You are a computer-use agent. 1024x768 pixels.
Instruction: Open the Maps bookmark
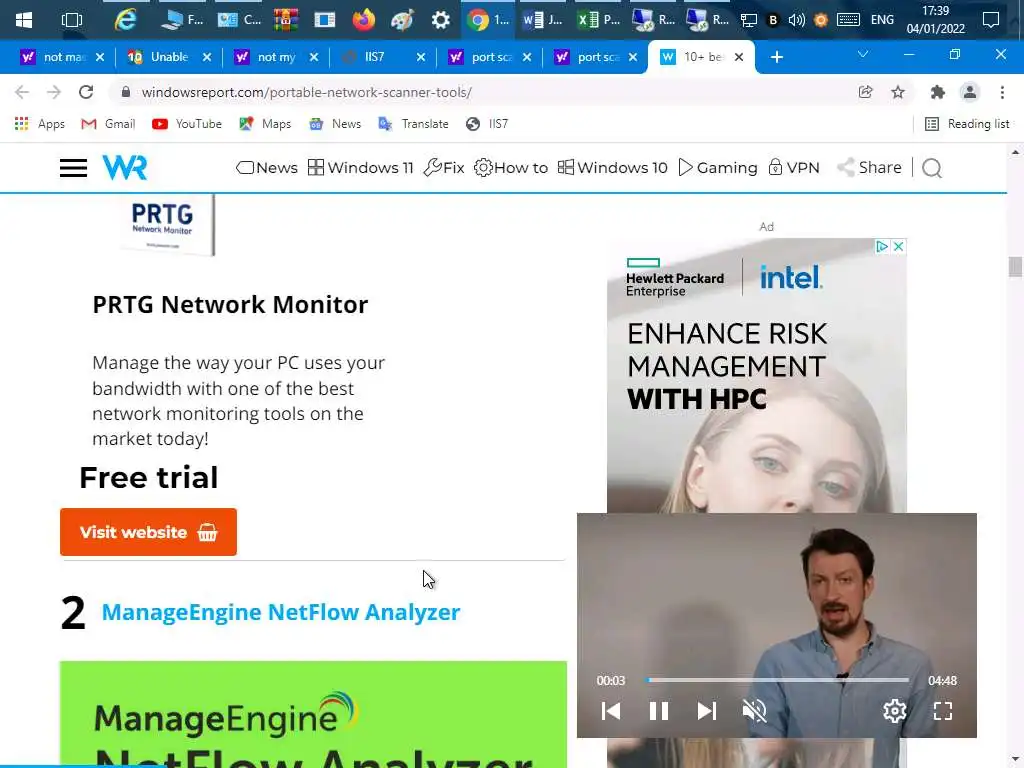tap(264, 124)
